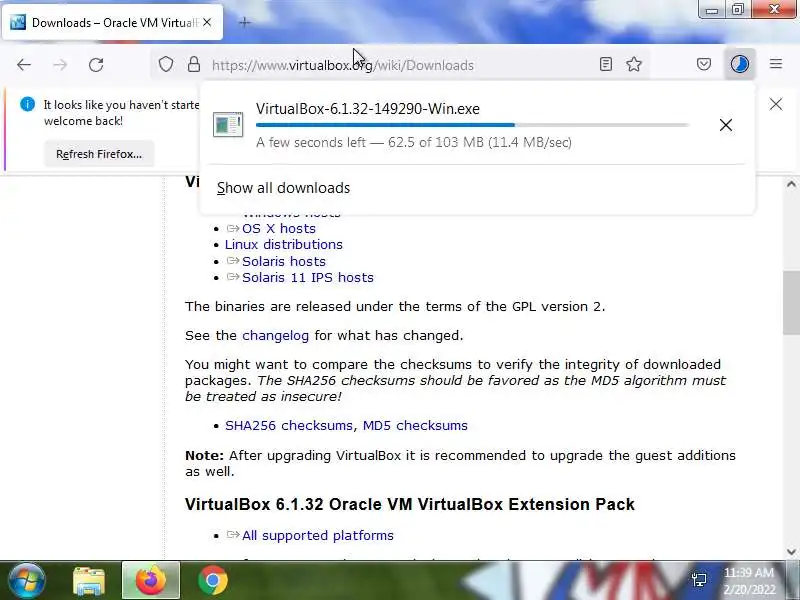
Task: Open the changelog link
Action: point(276,336)
